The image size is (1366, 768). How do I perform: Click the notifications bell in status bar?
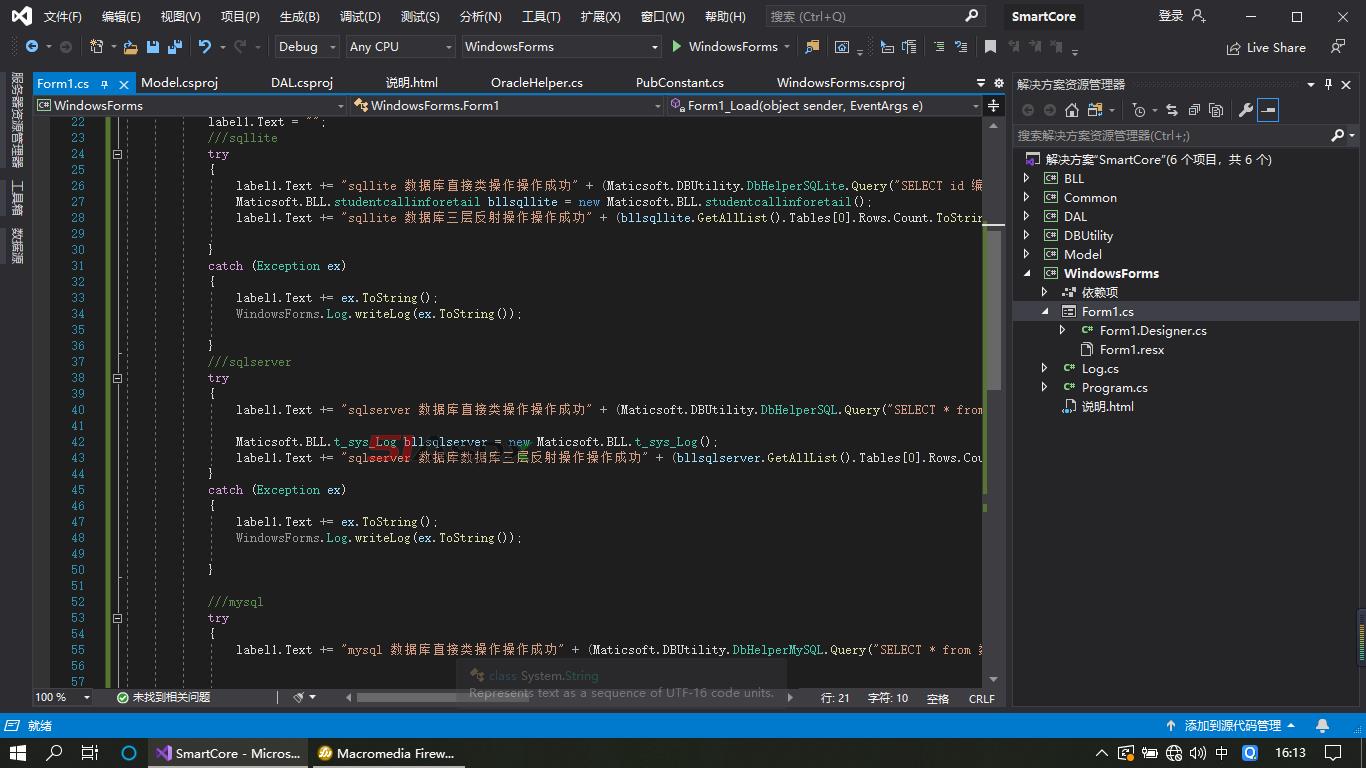(1322, 726)
